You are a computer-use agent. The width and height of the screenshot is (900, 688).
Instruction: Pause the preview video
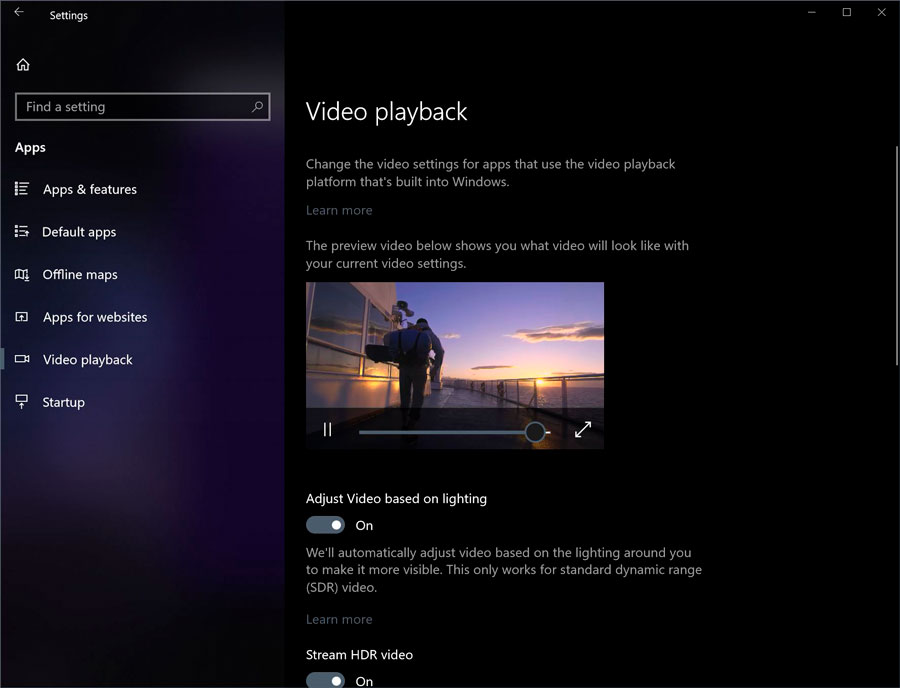pos(327,429)
